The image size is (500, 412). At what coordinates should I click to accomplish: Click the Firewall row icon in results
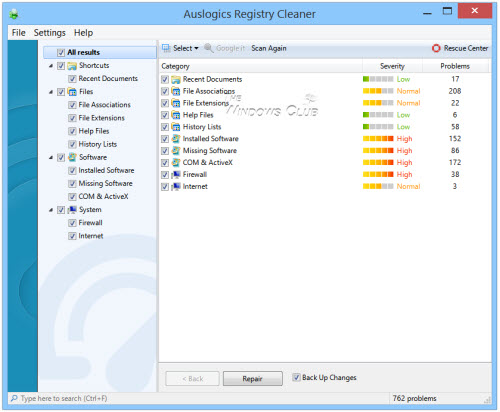click(x=176, y=175)
